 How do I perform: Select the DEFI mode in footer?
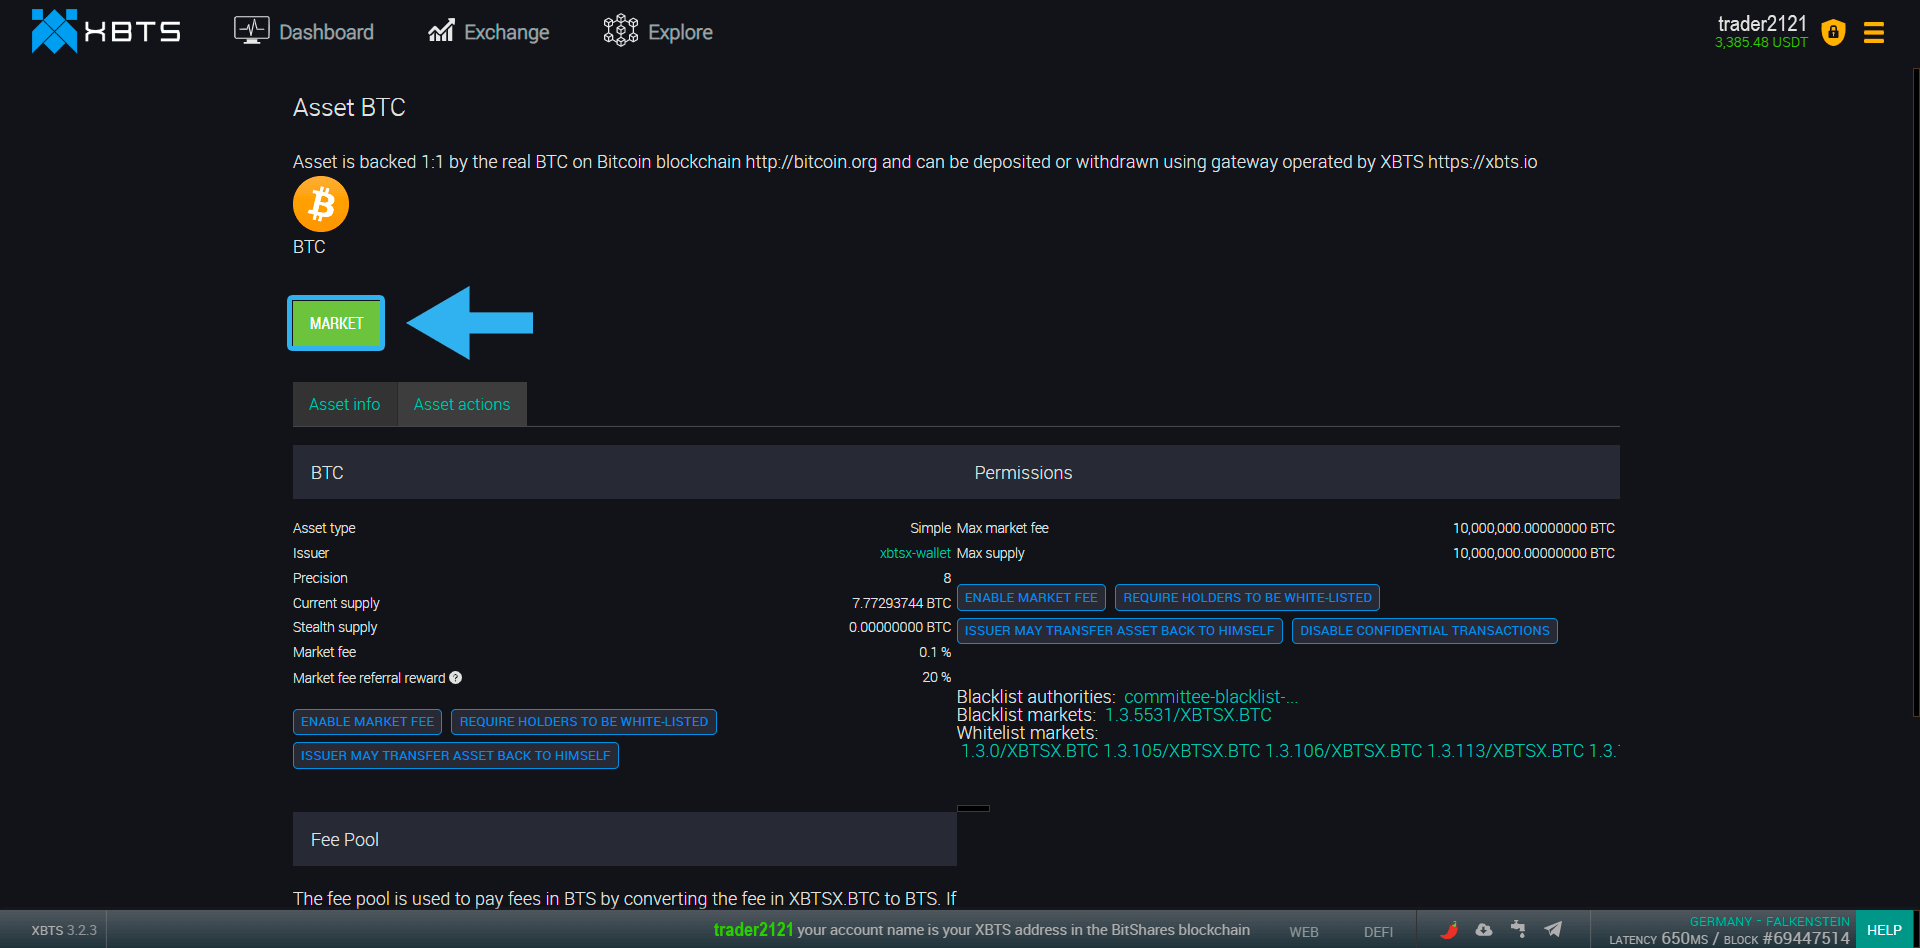pyautogui.click(x=1377, y=931)
